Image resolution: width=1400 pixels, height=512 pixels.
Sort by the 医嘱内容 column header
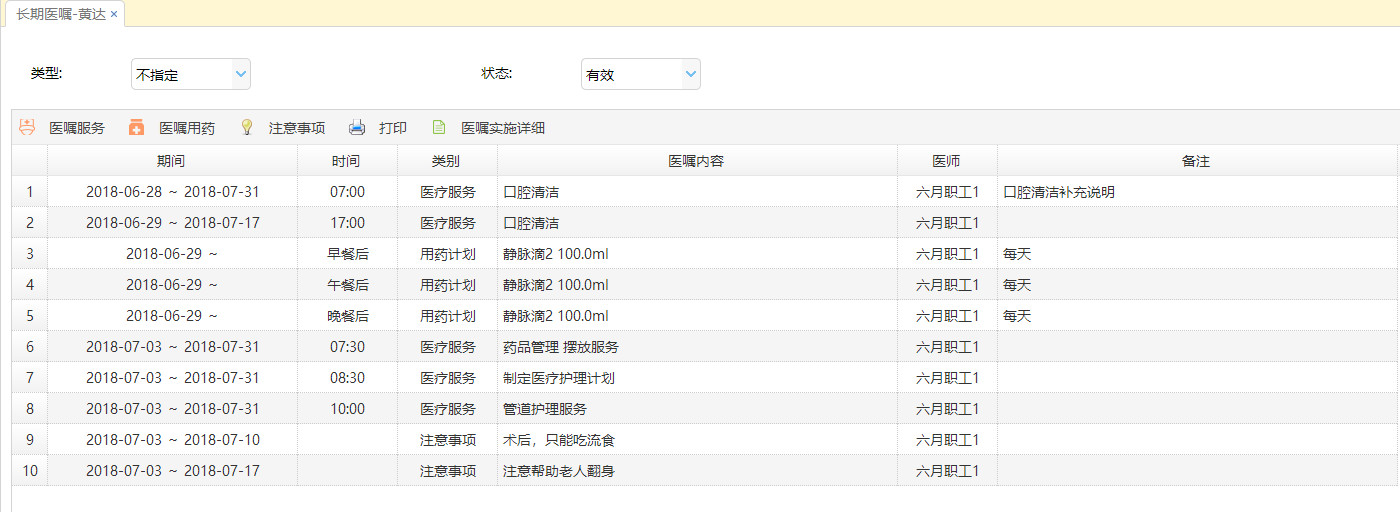pyautogui.click(x=697, y=161)
